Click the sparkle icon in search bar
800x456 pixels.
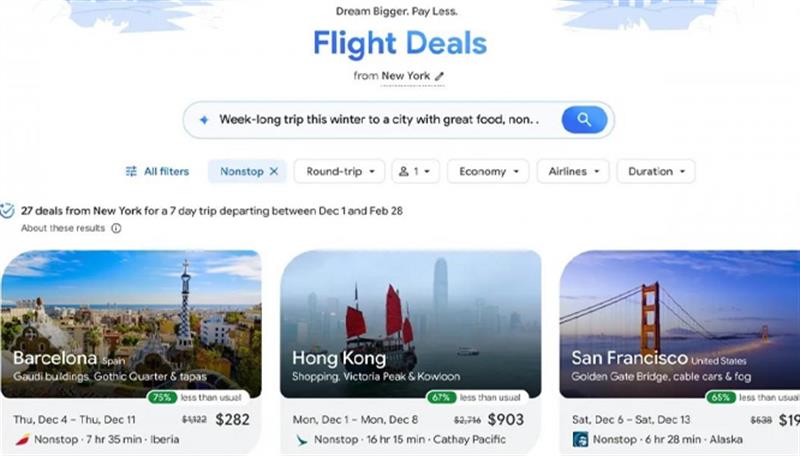pyautogui.click(x=204, y=120)
